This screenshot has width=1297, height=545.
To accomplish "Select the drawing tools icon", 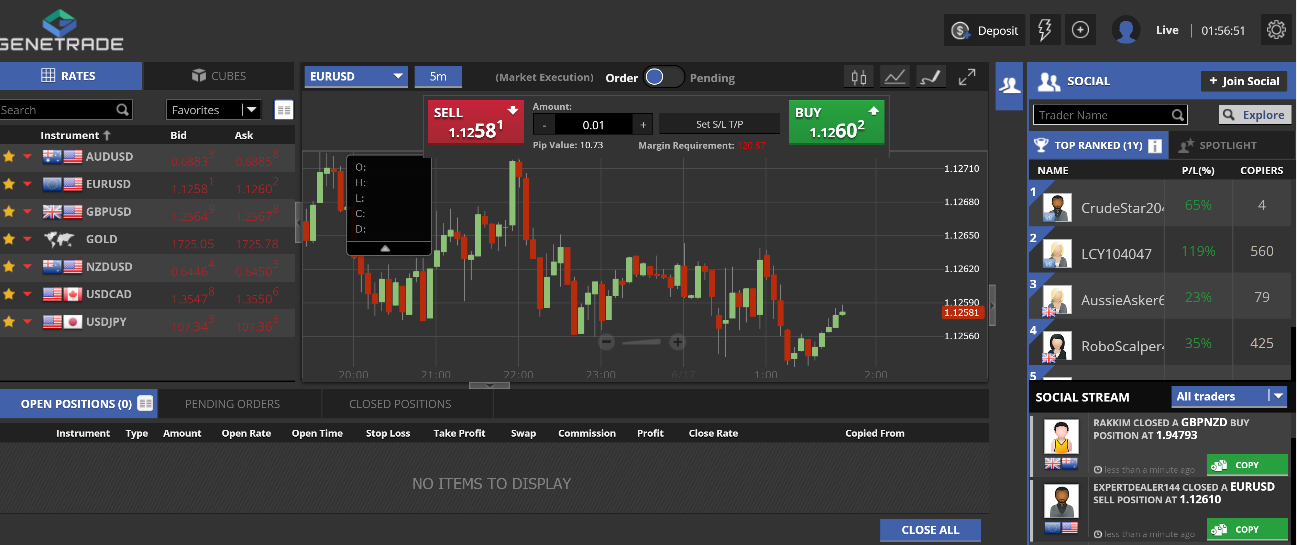I will click(931, 77).
